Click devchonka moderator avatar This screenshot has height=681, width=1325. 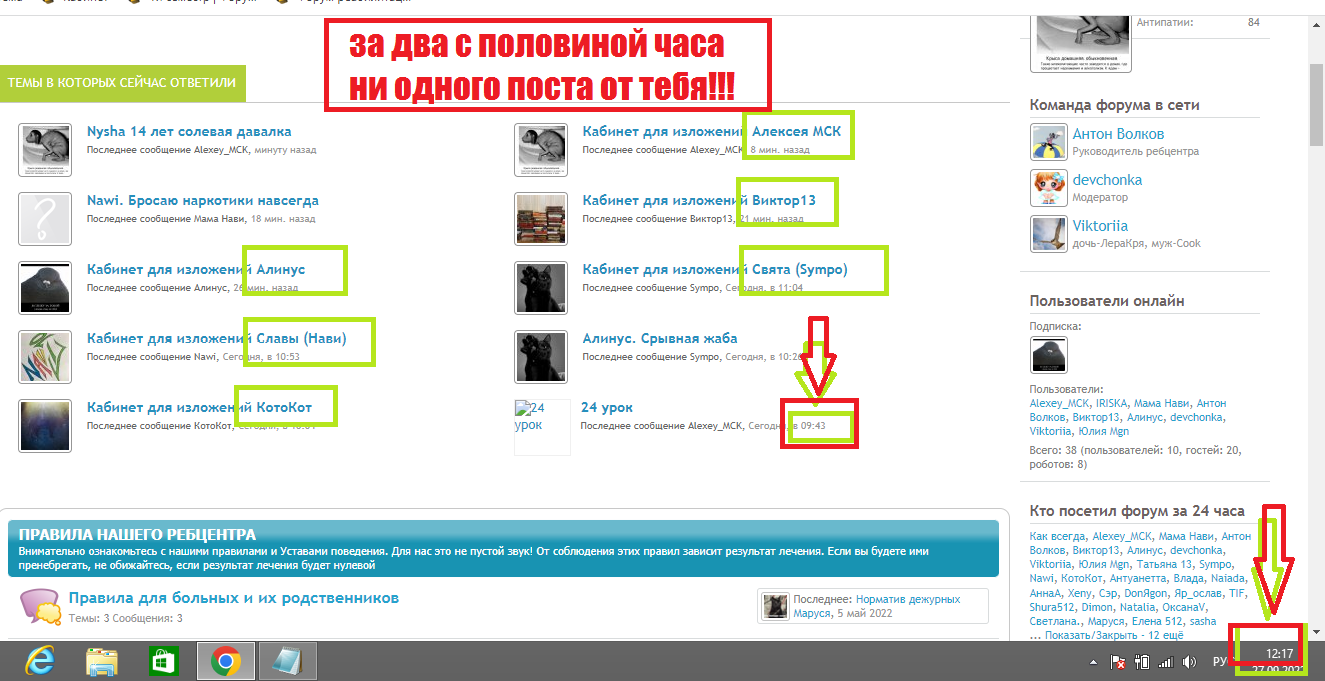coord(1049,188)
